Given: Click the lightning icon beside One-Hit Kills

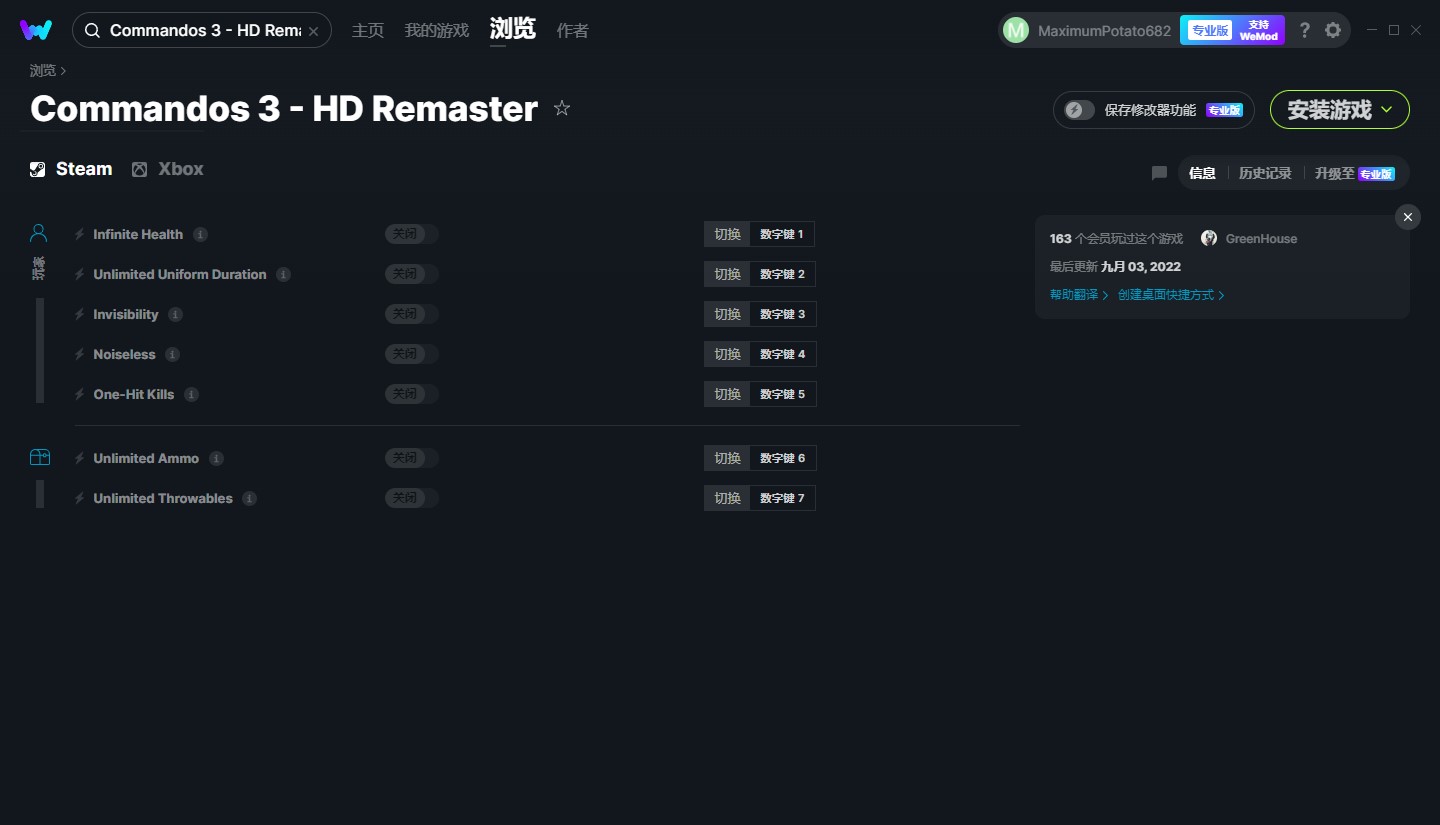Looking at the screenshot, I should tap(80, 394).
